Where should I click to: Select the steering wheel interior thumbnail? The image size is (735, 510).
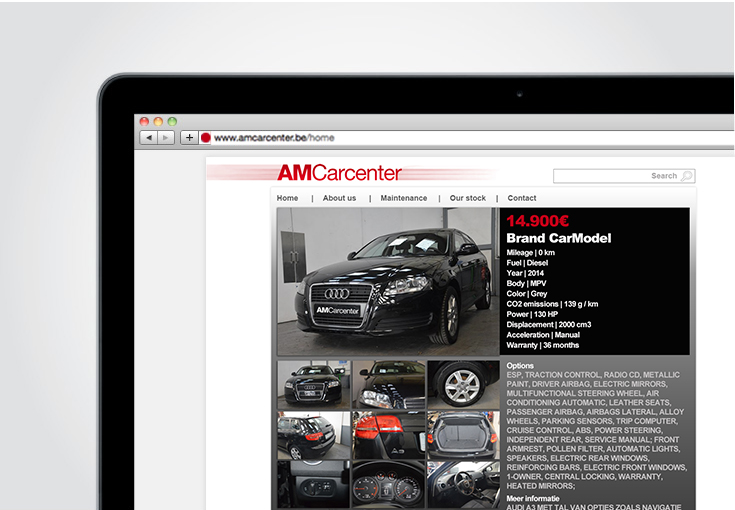(464, 485)
